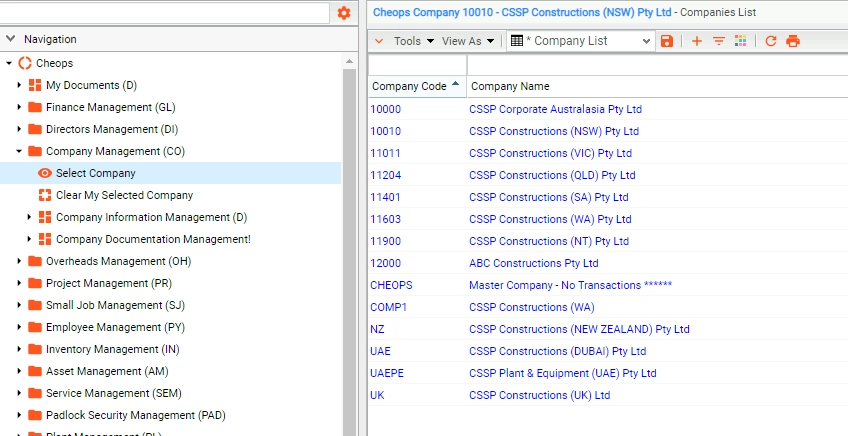Click the Company Documentation Management dashboard icon
Viewport: 848px width, 436px height.
coord(45,239)
